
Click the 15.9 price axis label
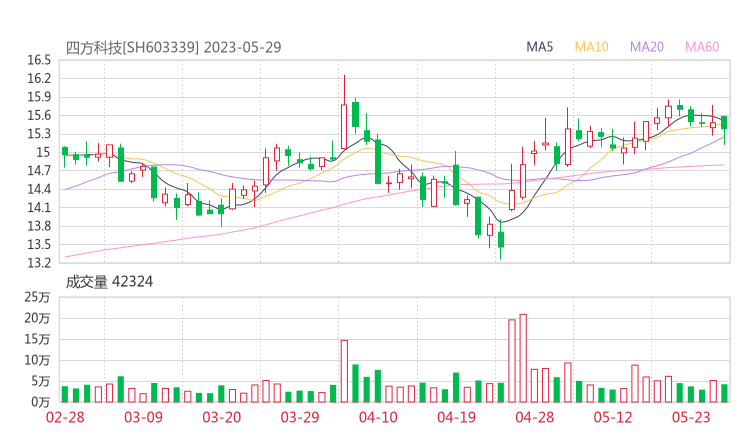[39, 97]
